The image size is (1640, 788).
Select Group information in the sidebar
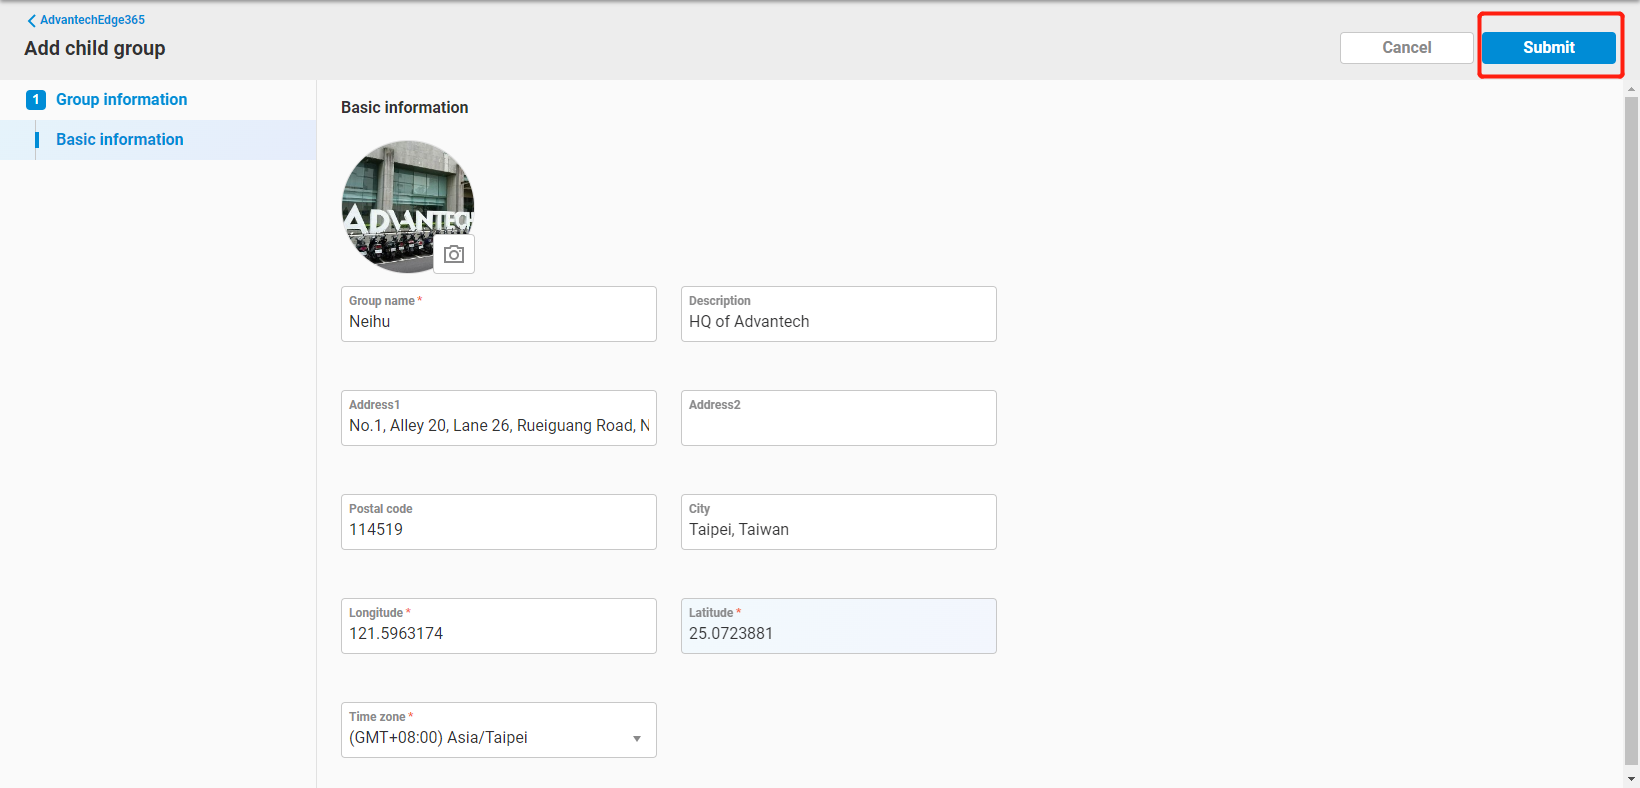point(121,100)
